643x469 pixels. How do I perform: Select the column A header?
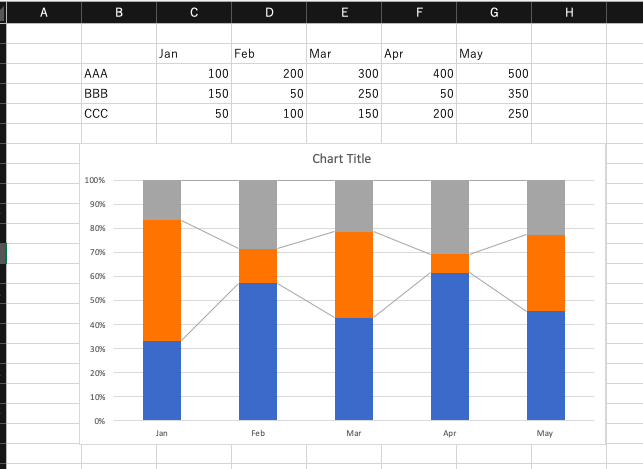44,12
